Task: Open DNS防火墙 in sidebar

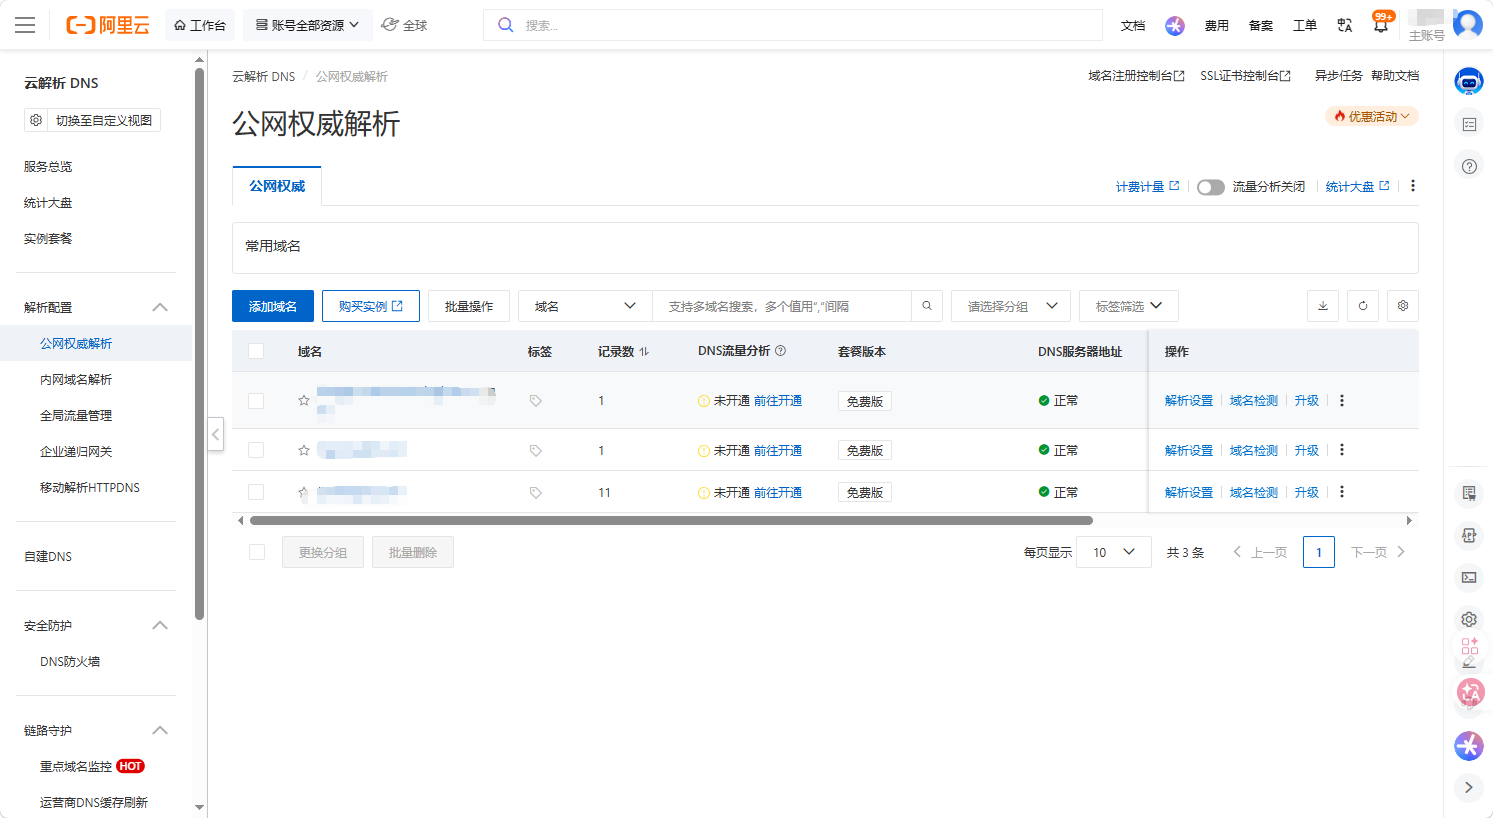Action: 70,661
